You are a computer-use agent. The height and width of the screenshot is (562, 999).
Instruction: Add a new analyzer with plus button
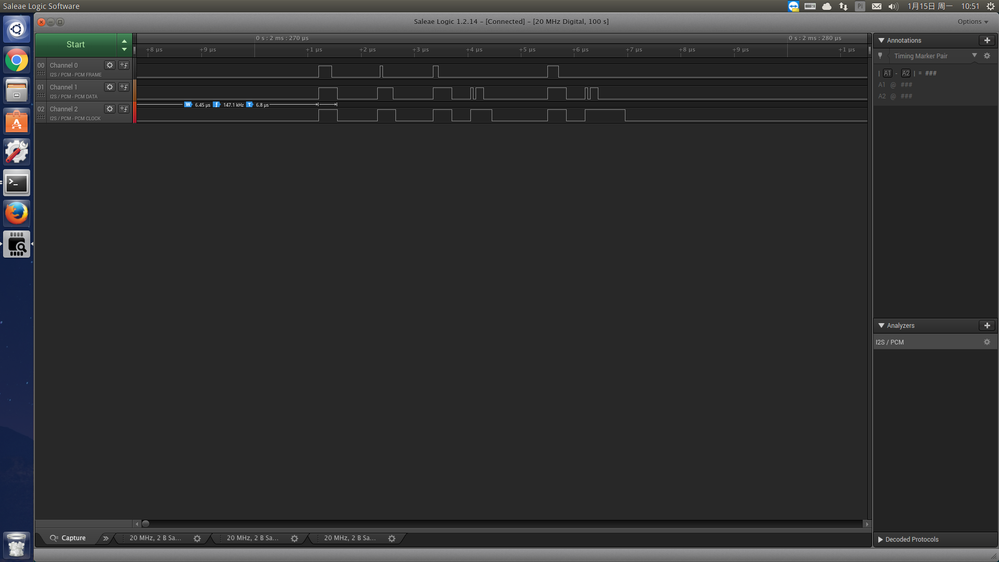pyautogui.click(x=987, y=326)
